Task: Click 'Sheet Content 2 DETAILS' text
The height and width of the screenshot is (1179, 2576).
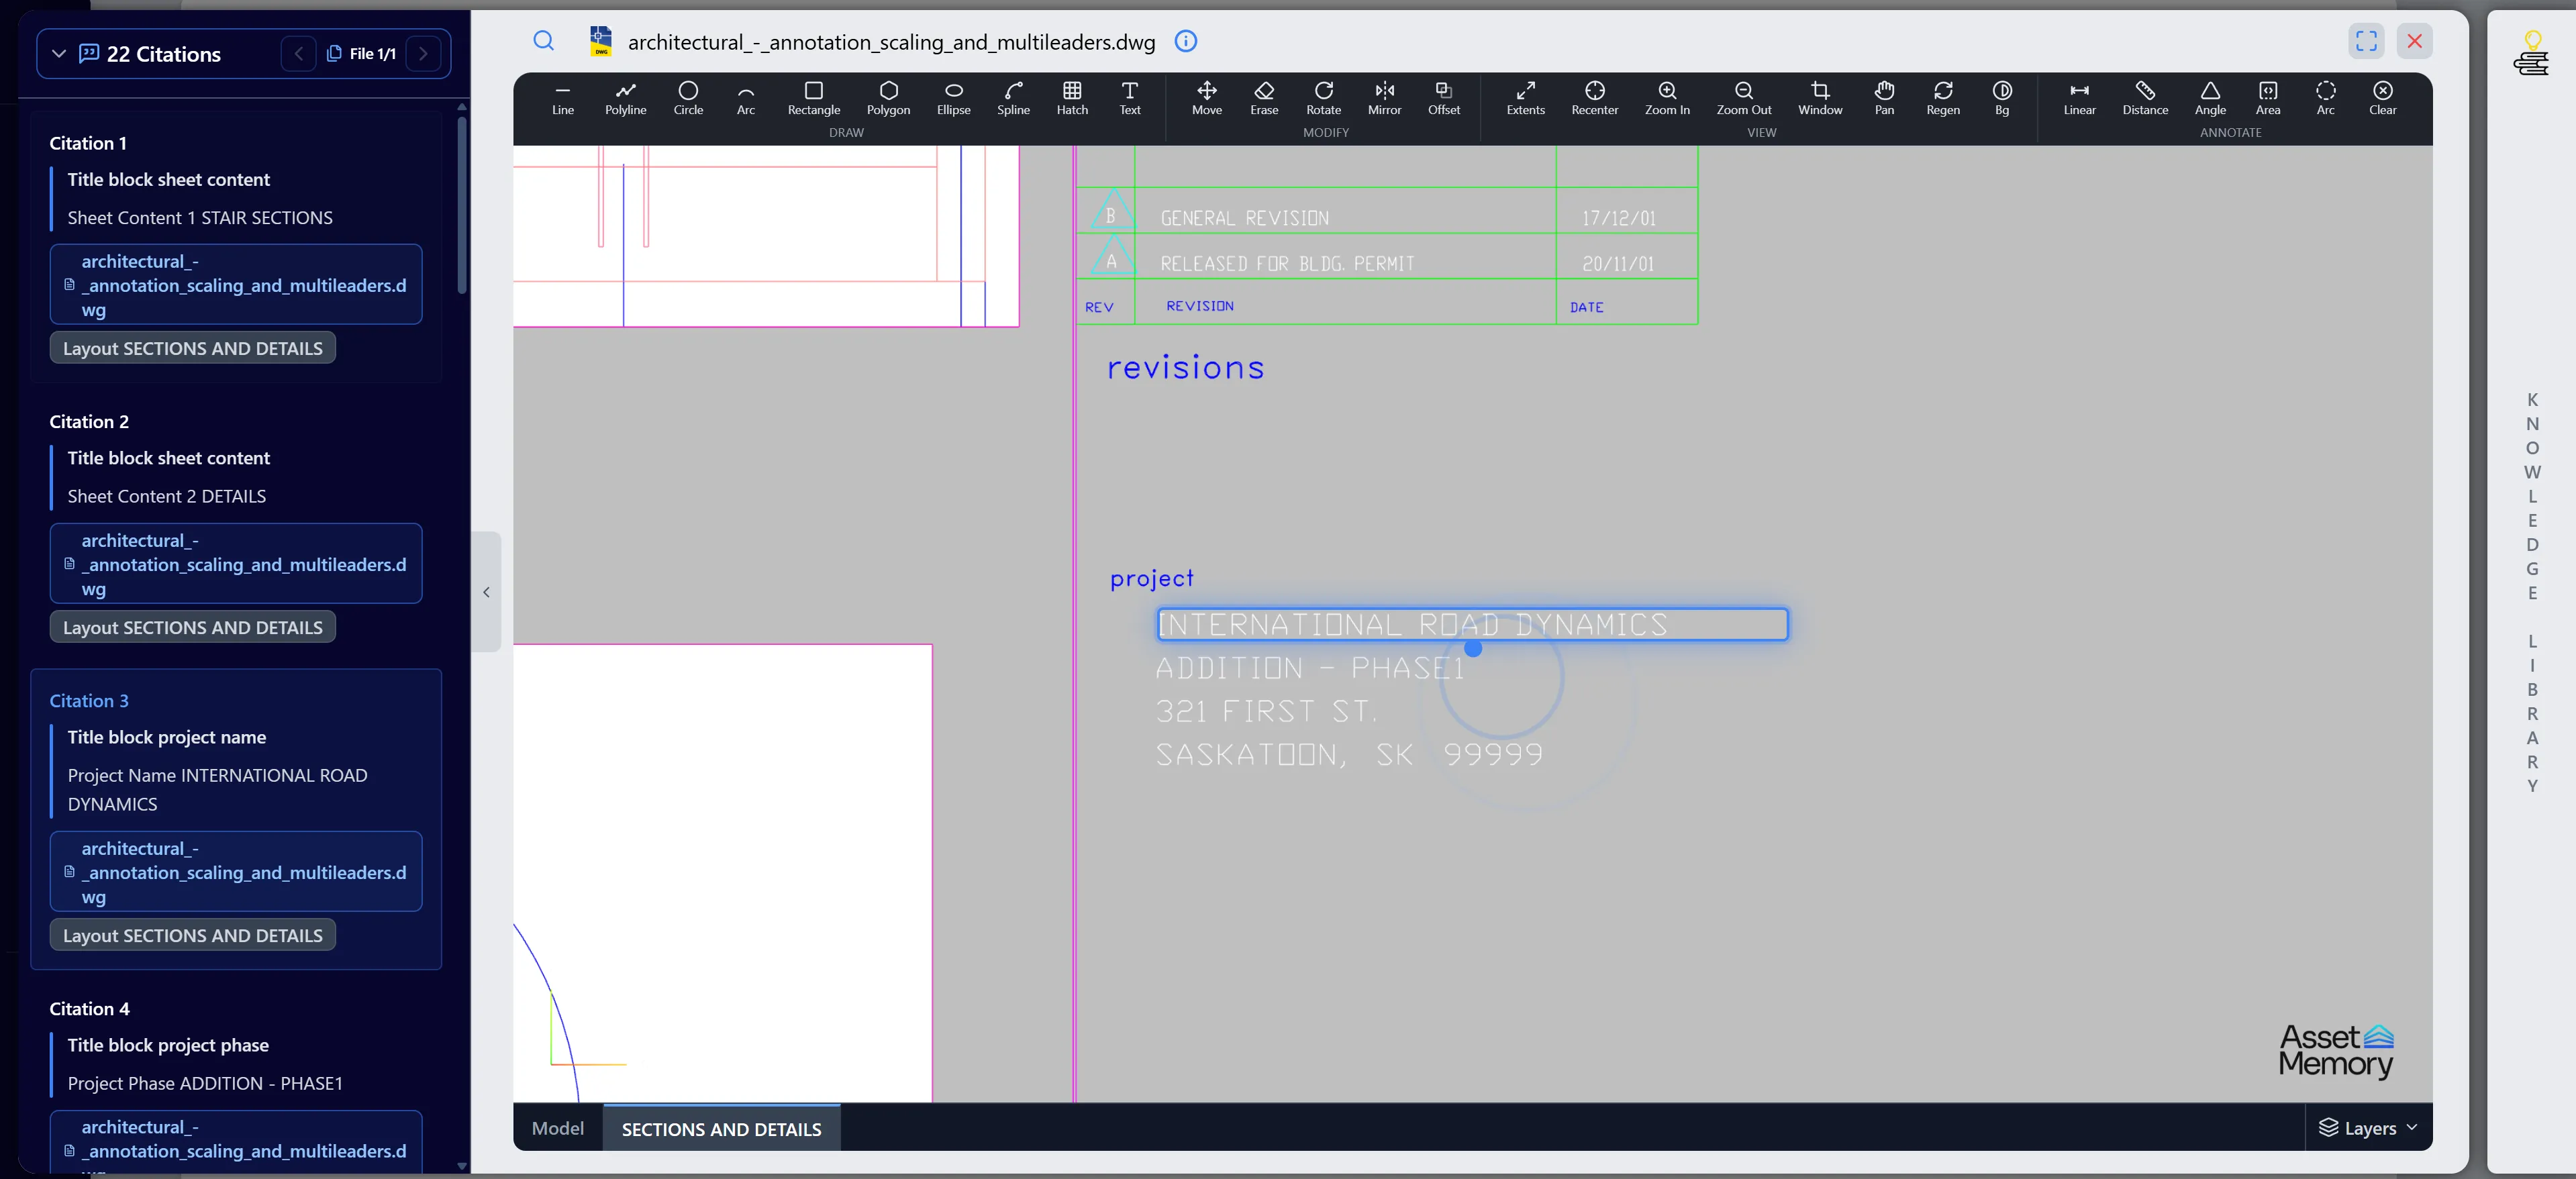Action: [167, 496]
